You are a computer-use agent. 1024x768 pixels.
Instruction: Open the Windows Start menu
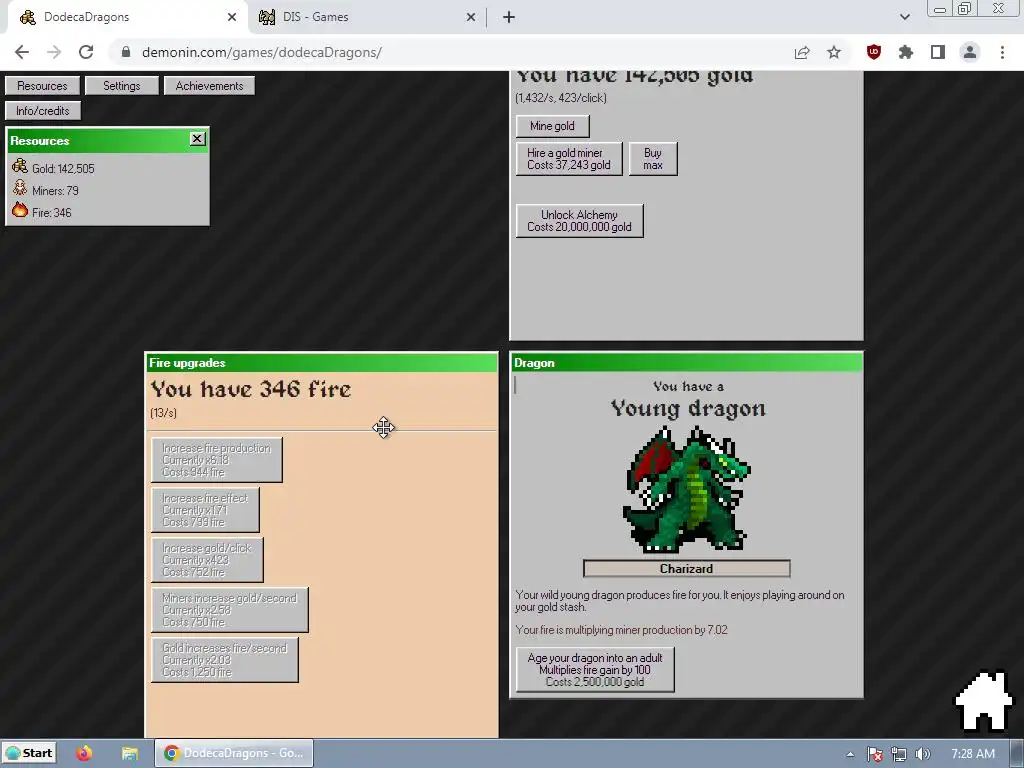click(x=29, y=753)
